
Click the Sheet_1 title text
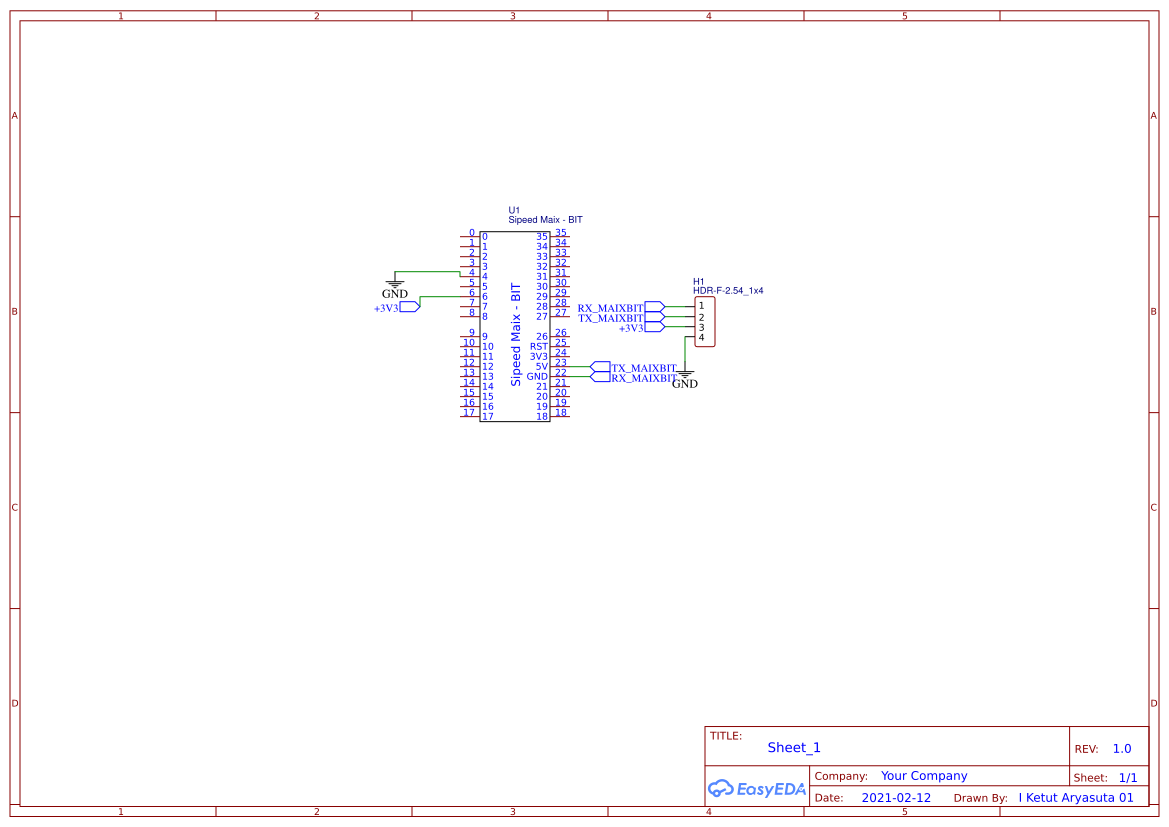pyautogui.click(x=793, y=747)
